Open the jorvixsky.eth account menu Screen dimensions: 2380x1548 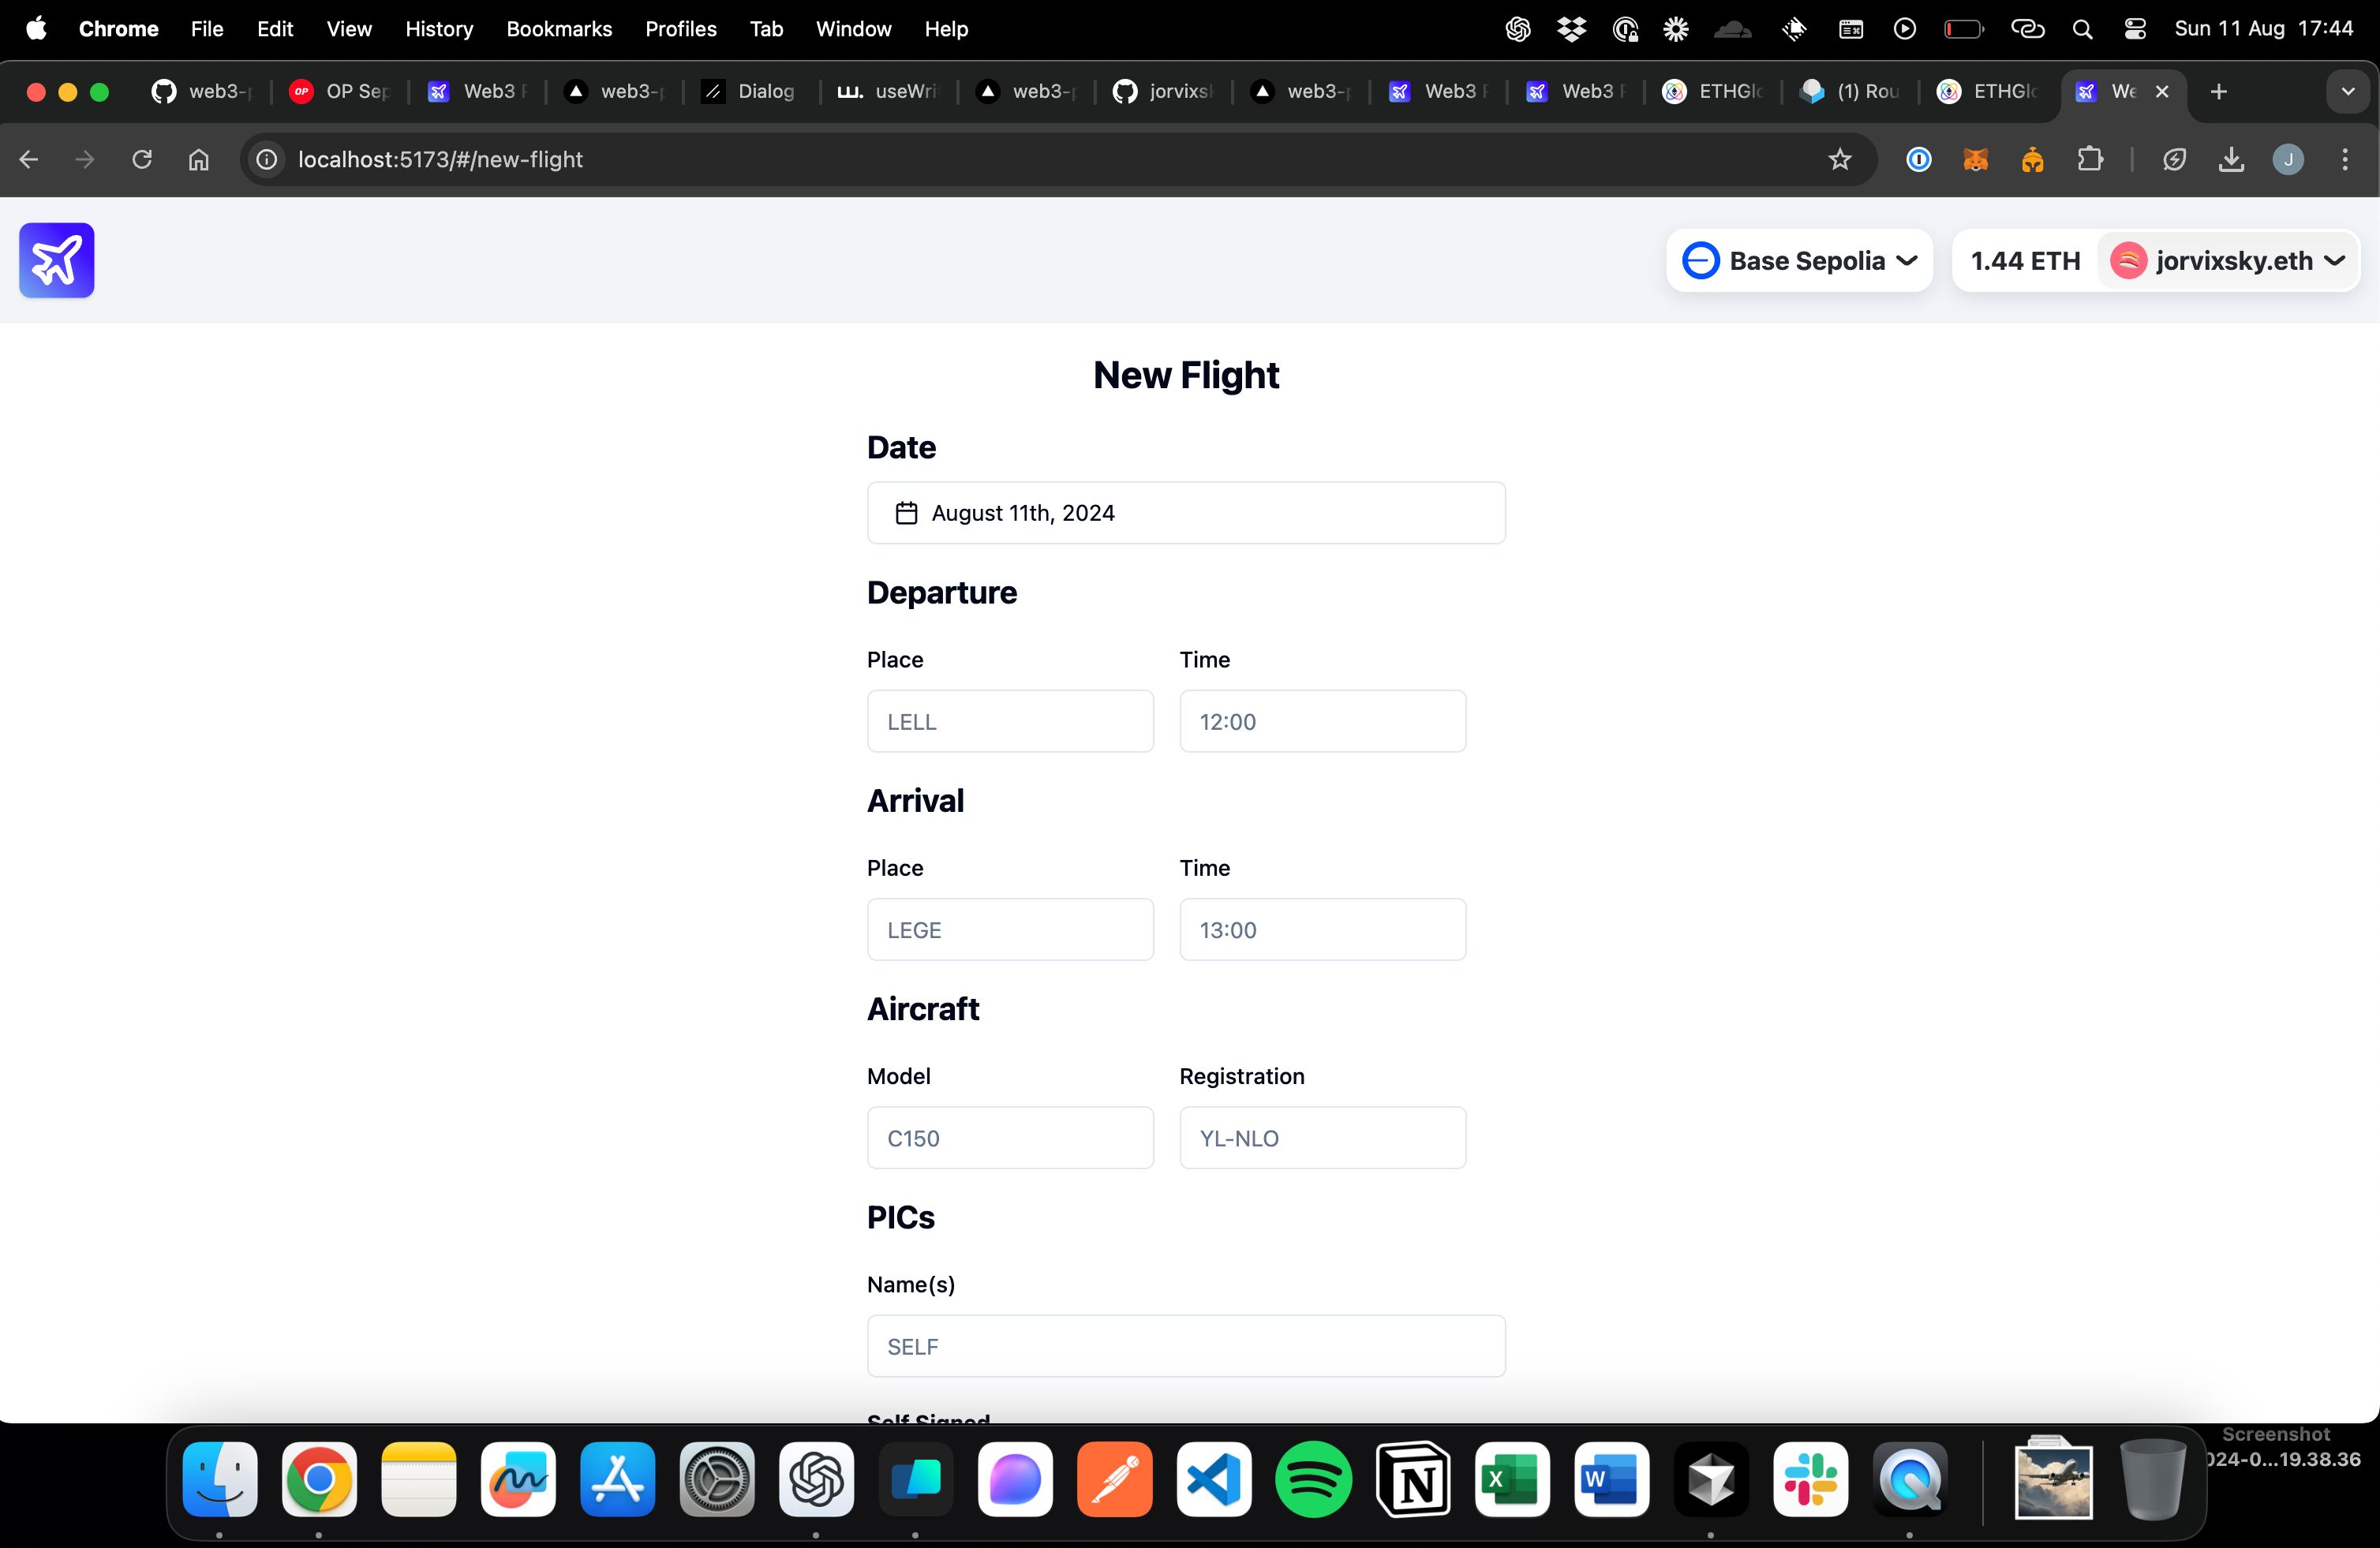click(2227, 261)
